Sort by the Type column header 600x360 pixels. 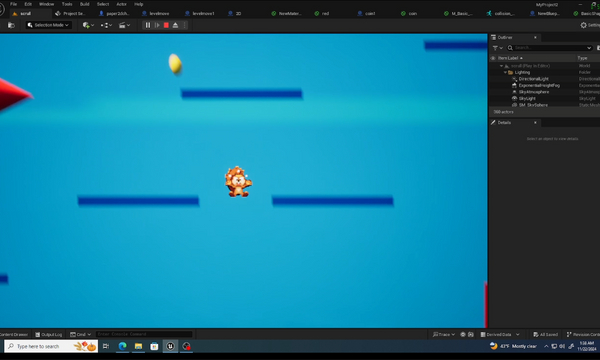click(582, 58)
